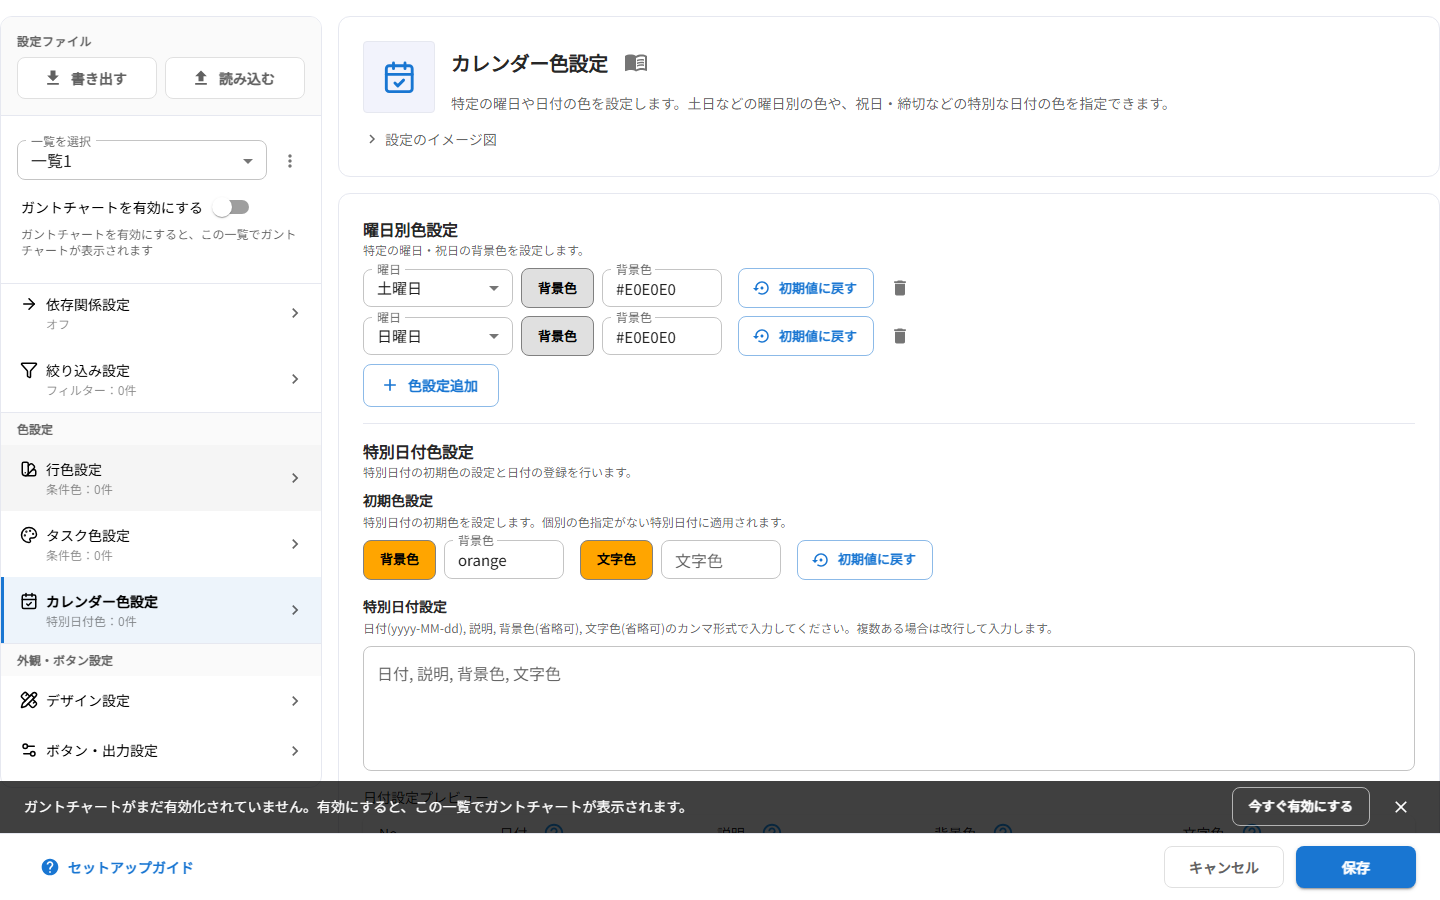Click the 文字色 input field
1440x900 pixels.
tap(721, 560)
